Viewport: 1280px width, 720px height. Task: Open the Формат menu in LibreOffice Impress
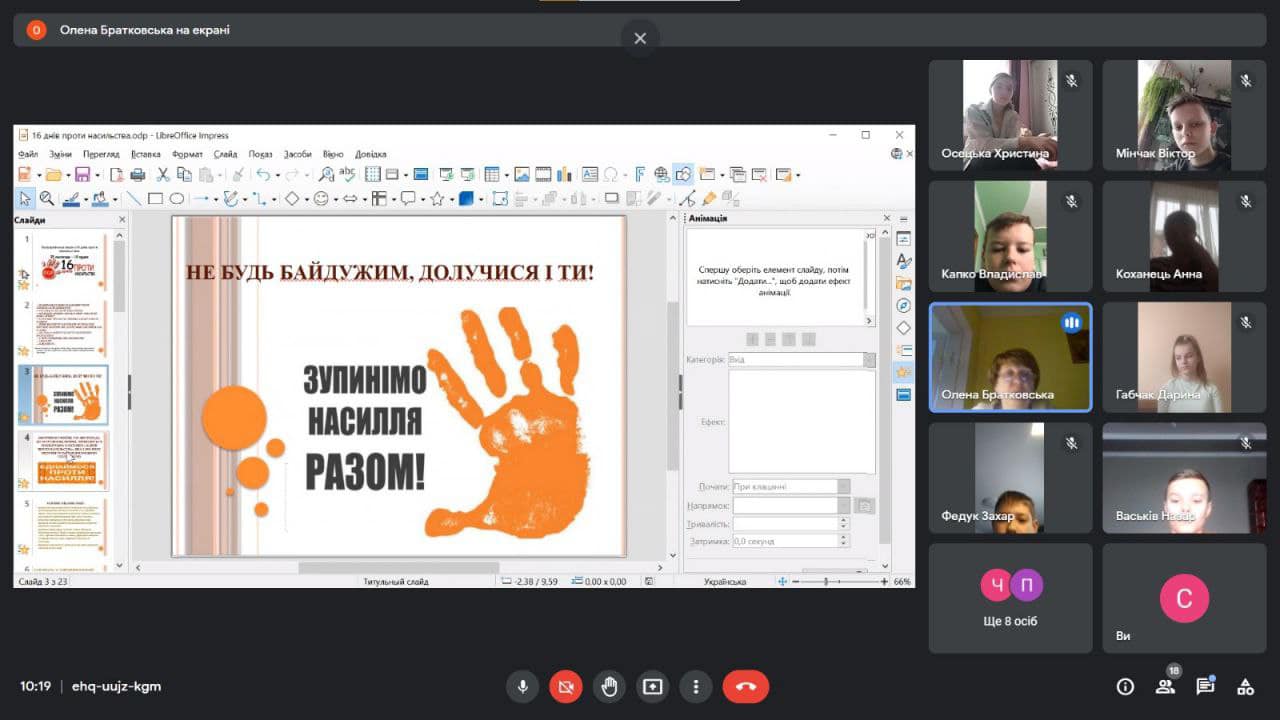[x=187, y=154]
